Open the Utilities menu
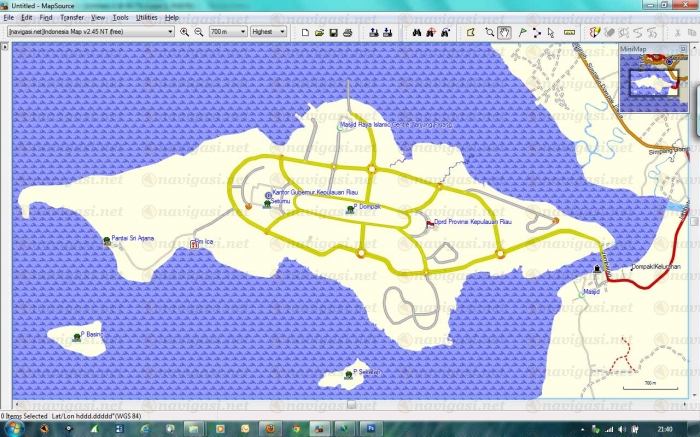Screen dimensions: 700x437 [x=146, y=18]
